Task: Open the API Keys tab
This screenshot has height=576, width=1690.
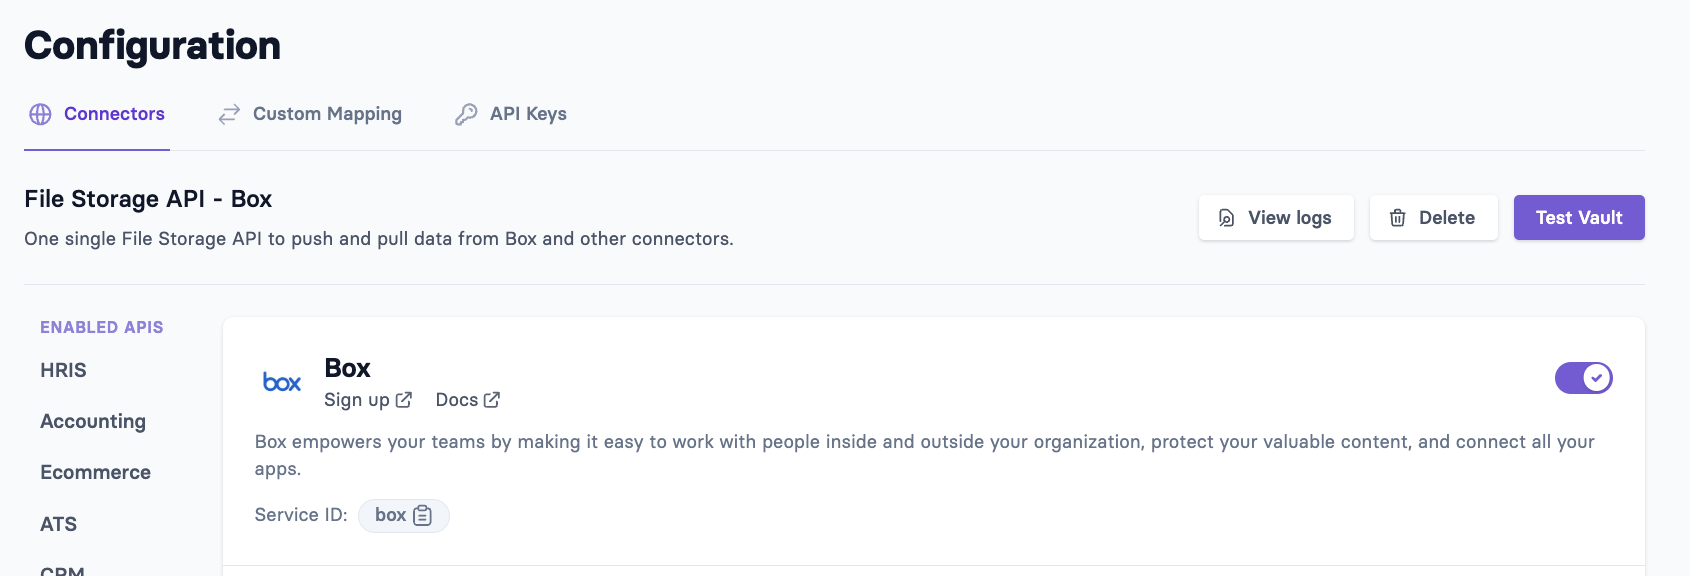Action: click(528, 114)
